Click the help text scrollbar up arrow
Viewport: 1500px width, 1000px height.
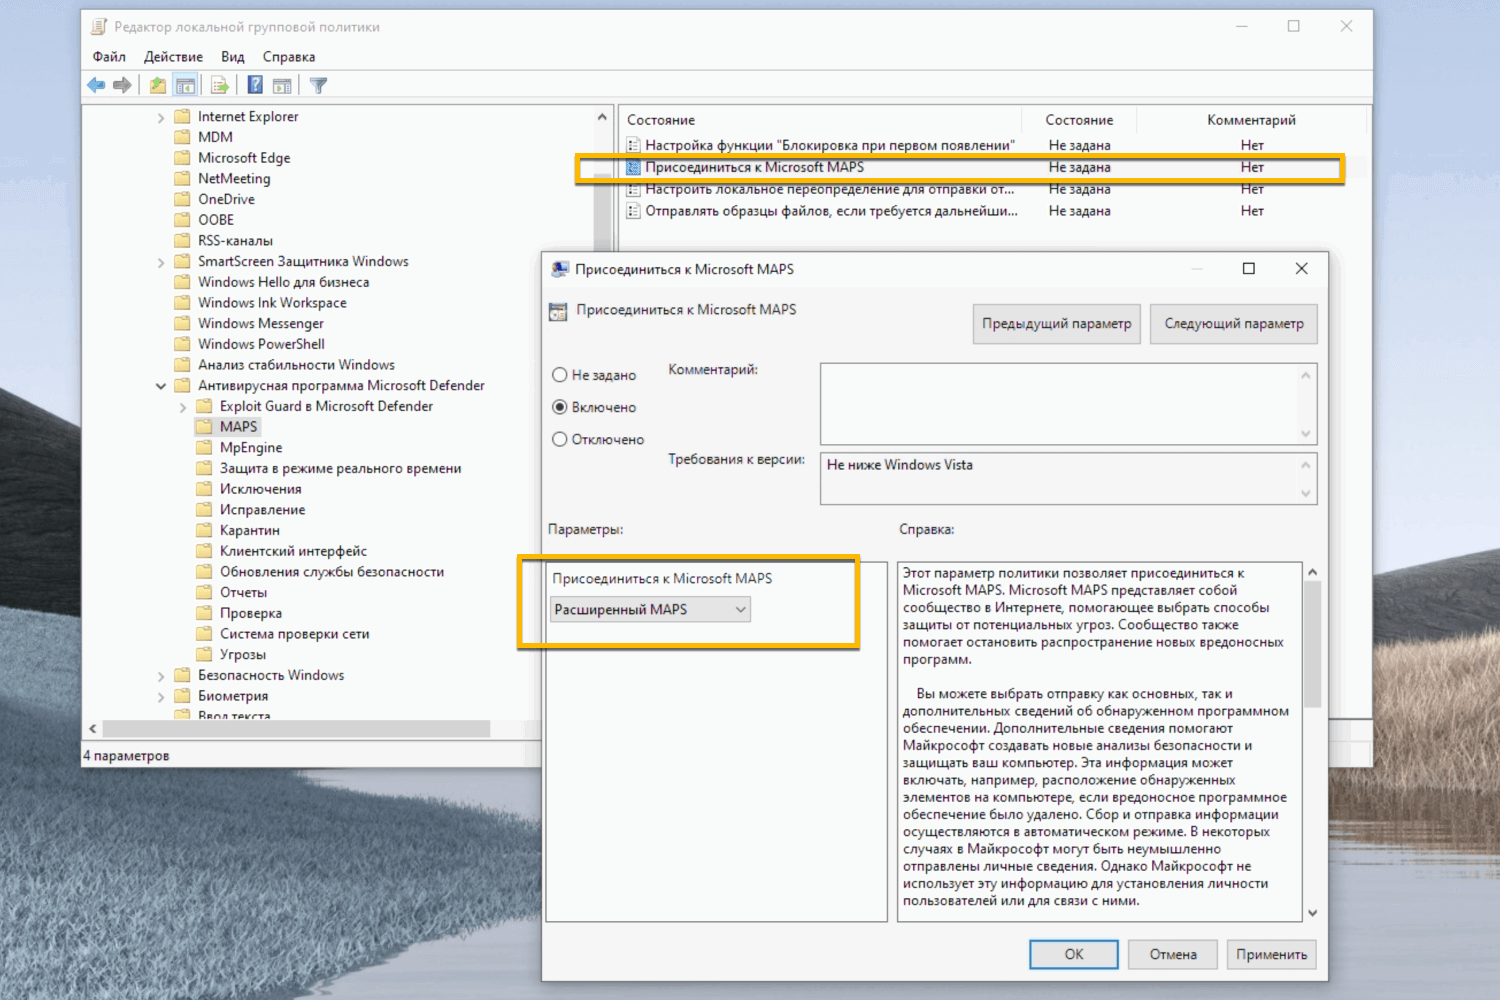coord(1313,572)
